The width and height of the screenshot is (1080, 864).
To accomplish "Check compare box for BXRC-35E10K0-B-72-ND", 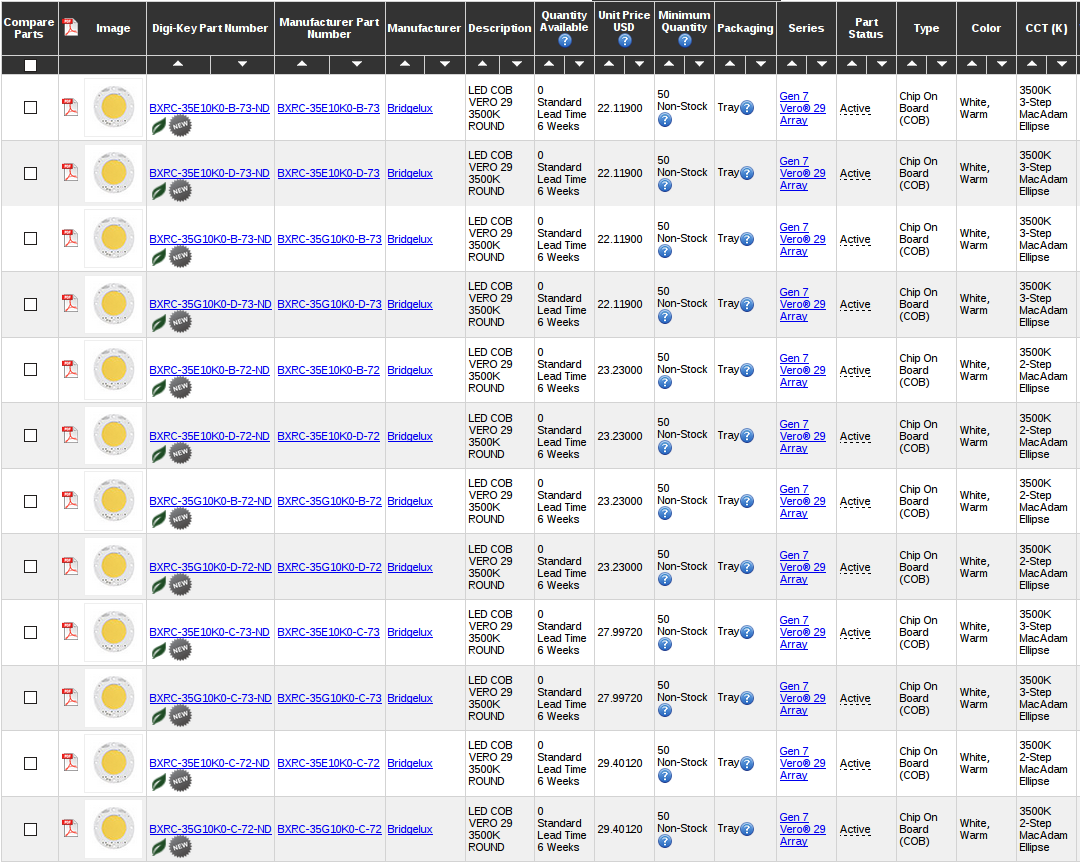I will [30, 369].
